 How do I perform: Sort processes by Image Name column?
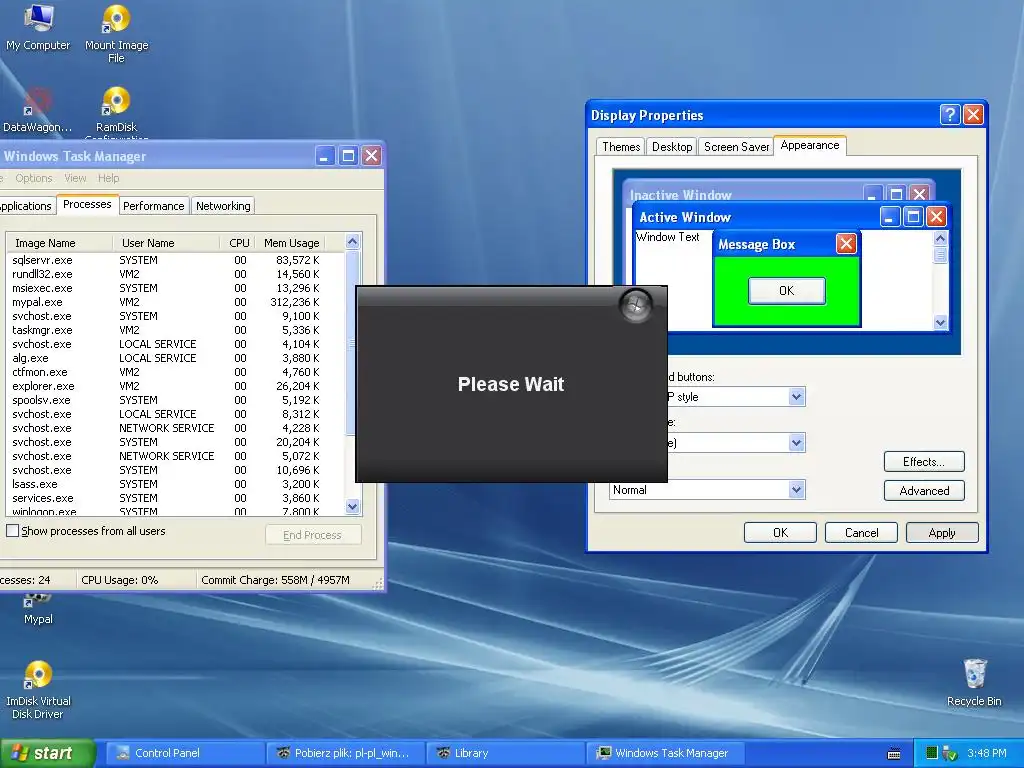click(x=60, y=243)
